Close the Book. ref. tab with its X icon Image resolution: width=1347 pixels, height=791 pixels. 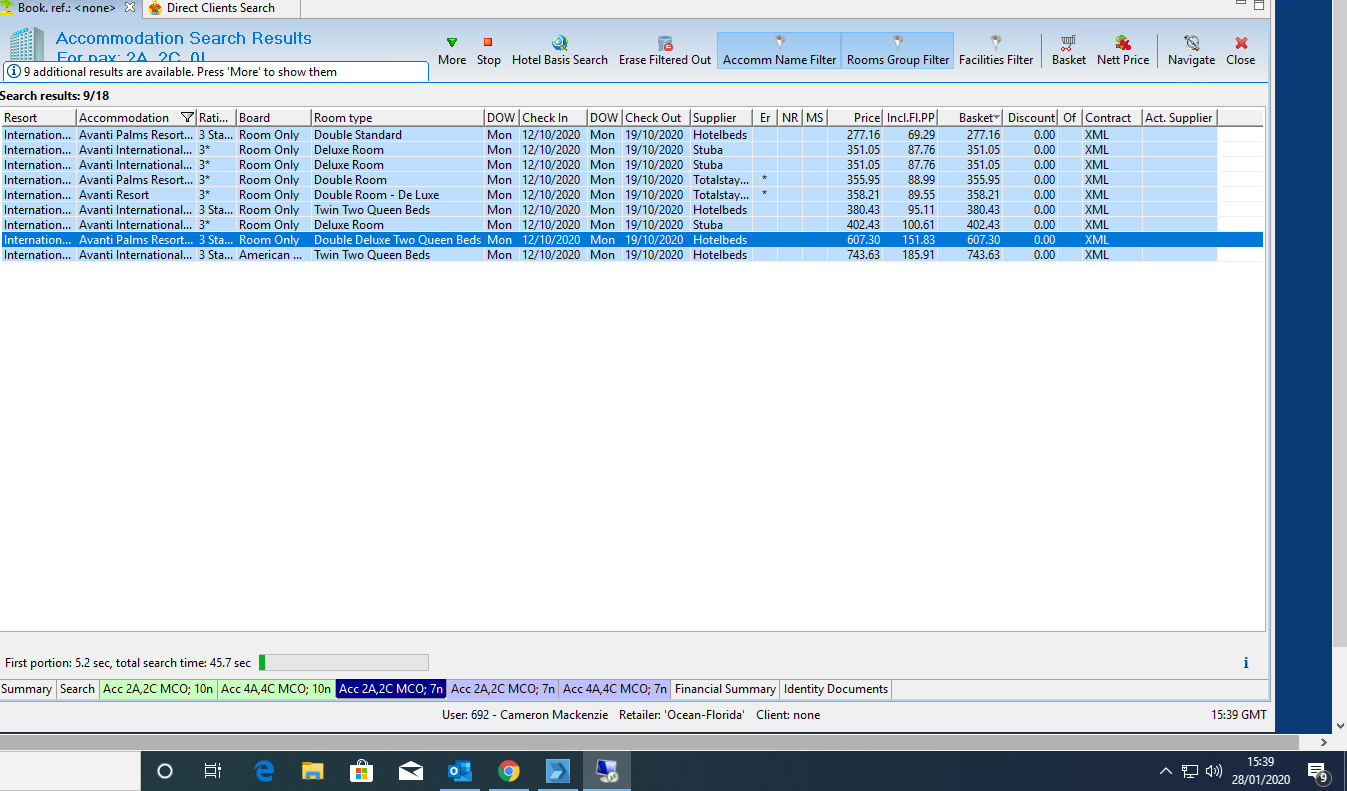coord(129,8)
